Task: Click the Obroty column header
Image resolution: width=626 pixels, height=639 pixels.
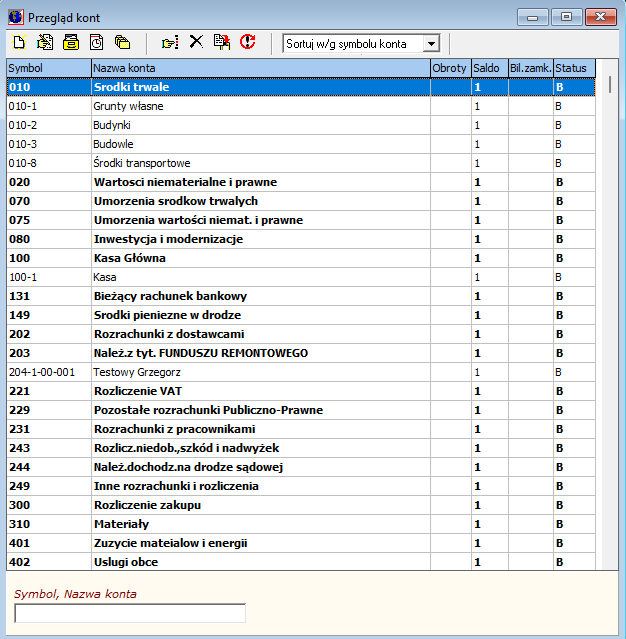Action: (451, 68)
